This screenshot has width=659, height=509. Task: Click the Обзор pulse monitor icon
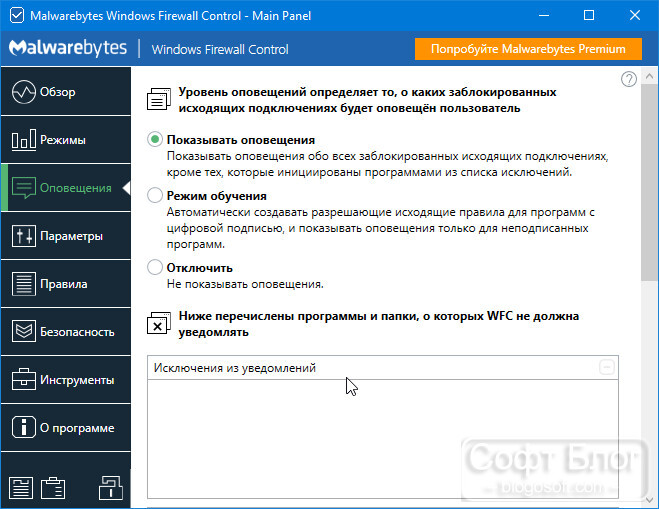(24, 92)
